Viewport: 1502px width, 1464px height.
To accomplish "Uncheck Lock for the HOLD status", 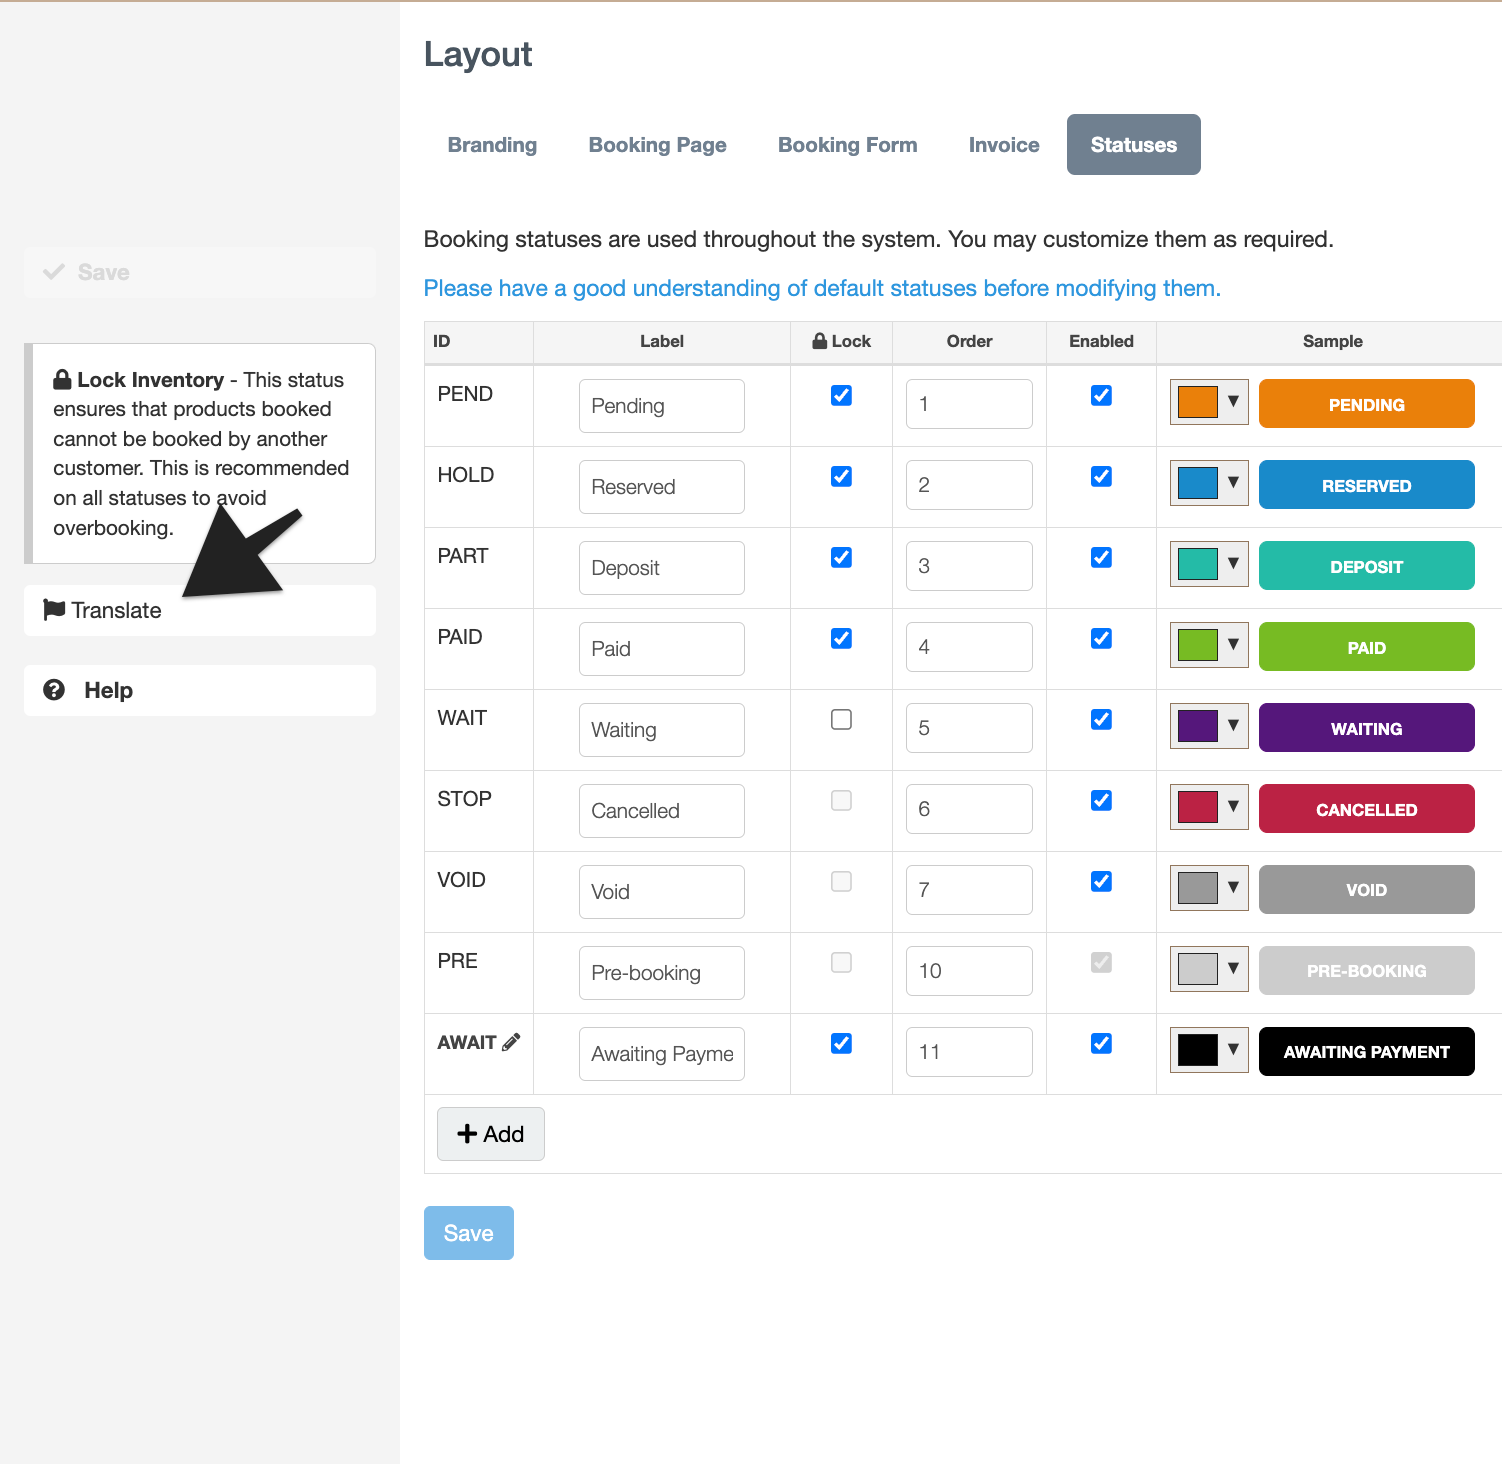I will point(842,476).
